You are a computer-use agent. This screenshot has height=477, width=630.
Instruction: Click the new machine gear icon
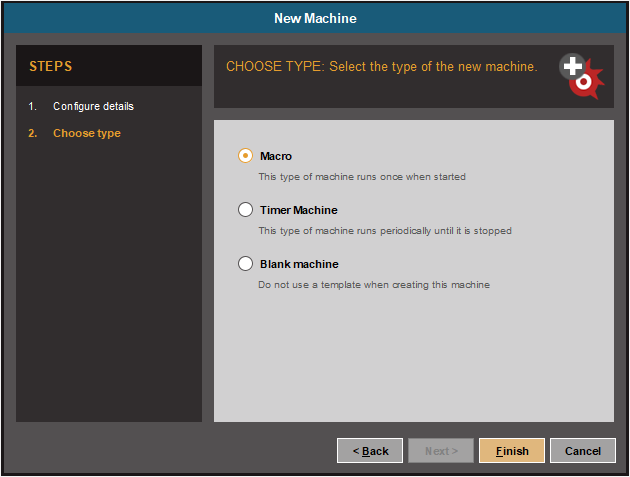582,76
